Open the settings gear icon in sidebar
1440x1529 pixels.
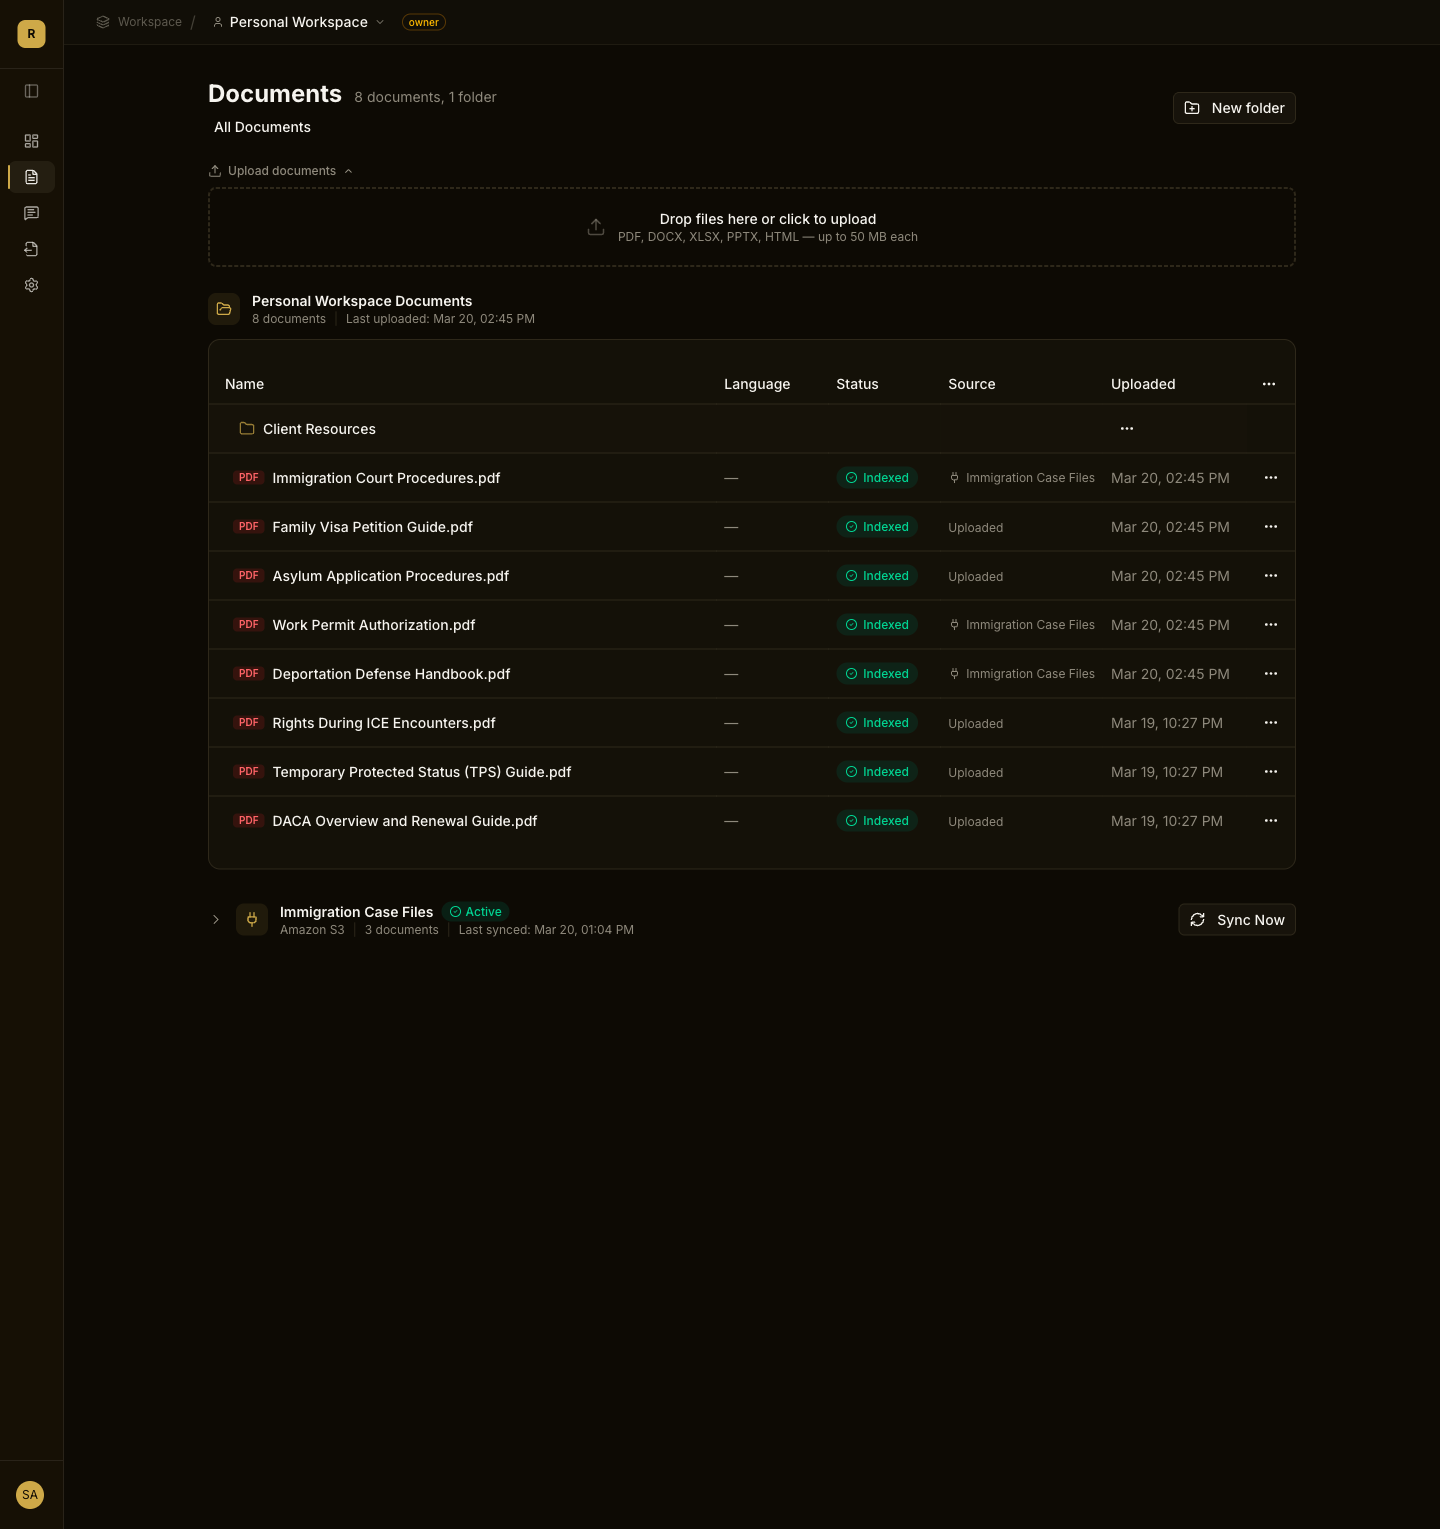(x=31, y=285)
